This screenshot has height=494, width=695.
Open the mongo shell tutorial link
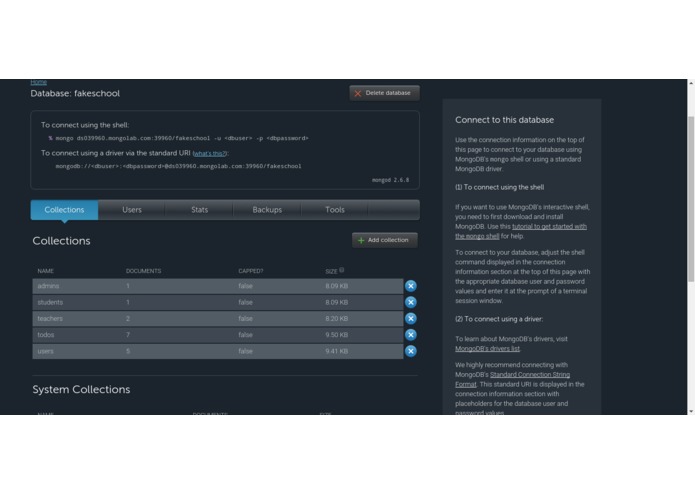point(521,231)
